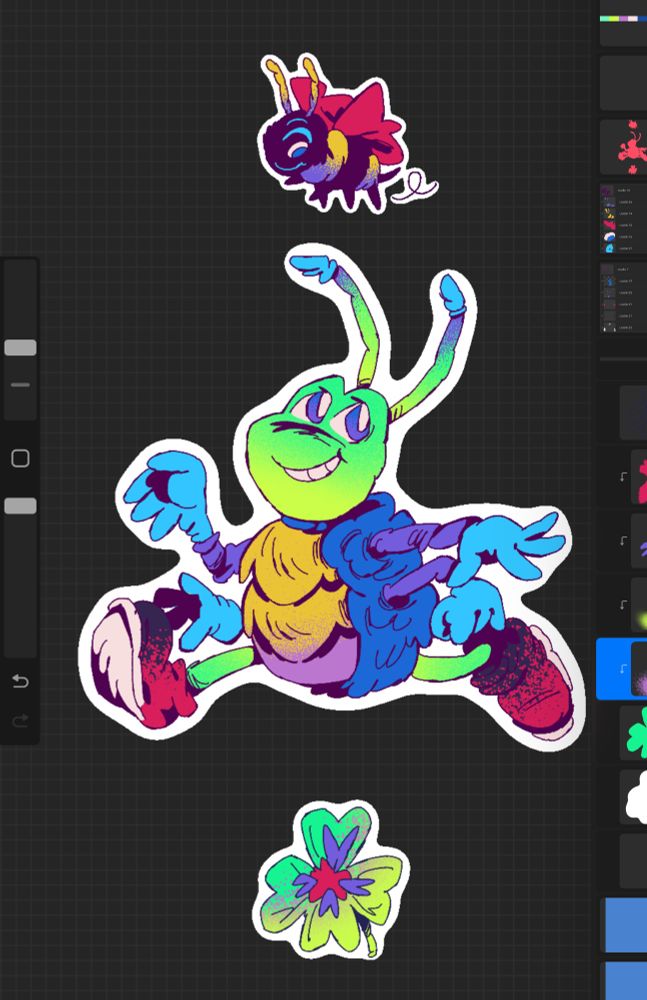
Task: Tap the square Modify button in sidebar
Action: tap(20, 458)
